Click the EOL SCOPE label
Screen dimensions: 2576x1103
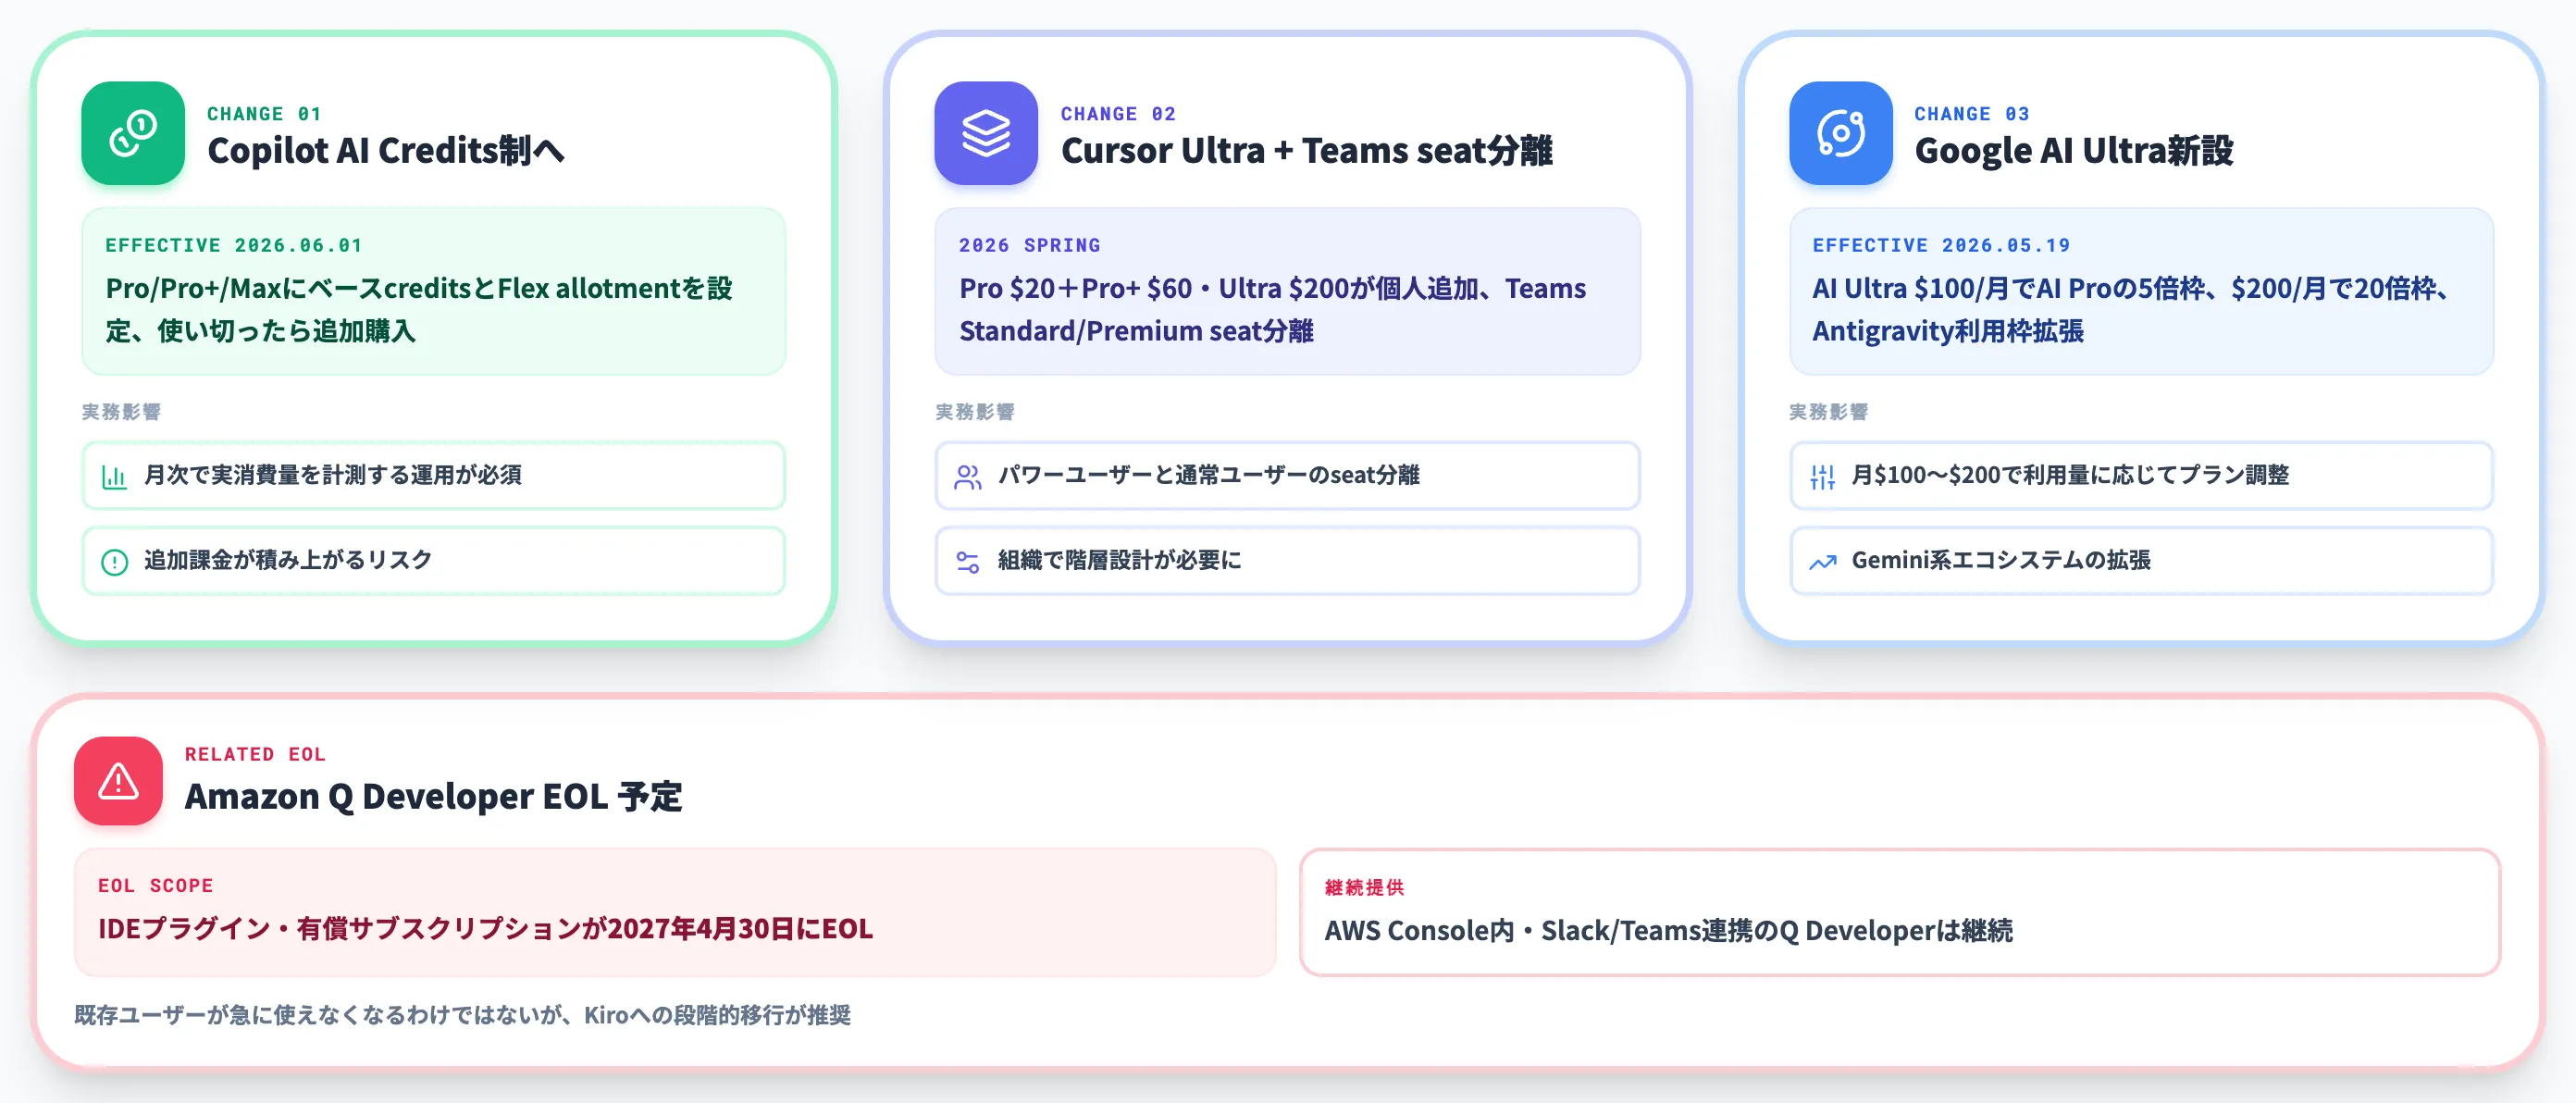155,885
